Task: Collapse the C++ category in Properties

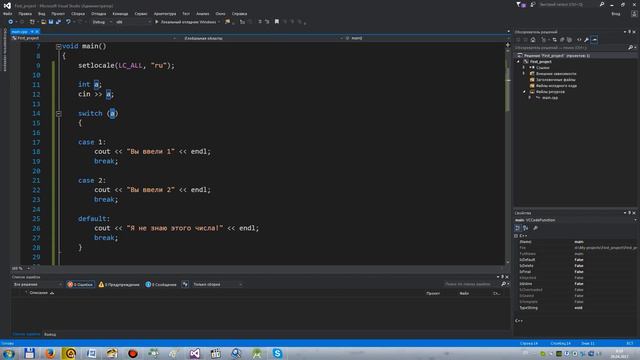Action: [516, 236]
